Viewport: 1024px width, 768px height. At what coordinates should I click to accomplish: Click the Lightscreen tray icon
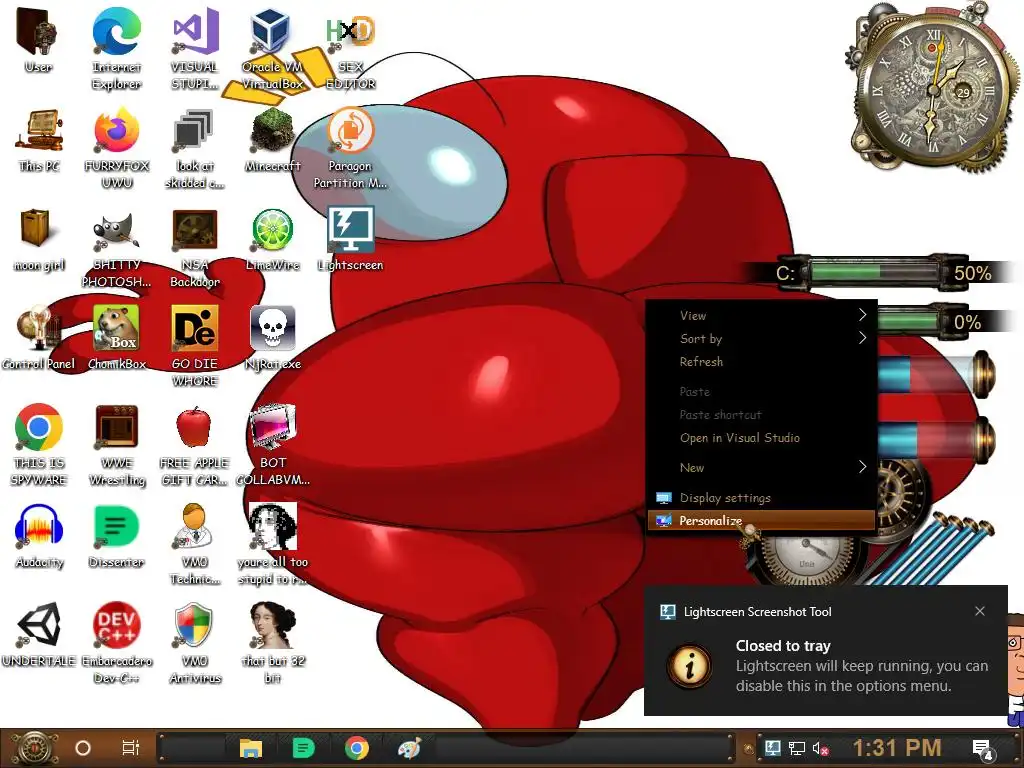773,748
